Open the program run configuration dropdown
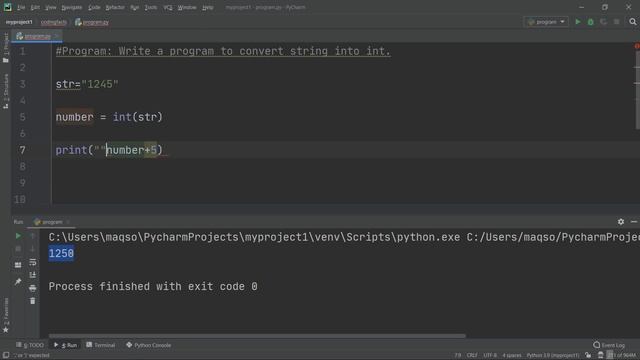 coord(546,22)
